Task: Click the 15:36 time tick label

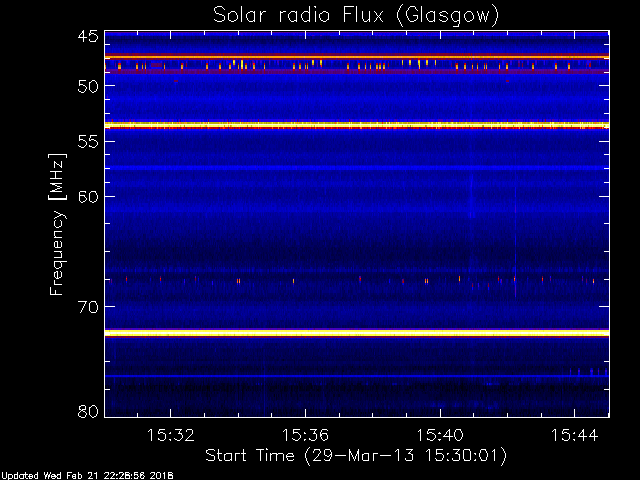Action: pyautogui.click(x=305, y=435)
